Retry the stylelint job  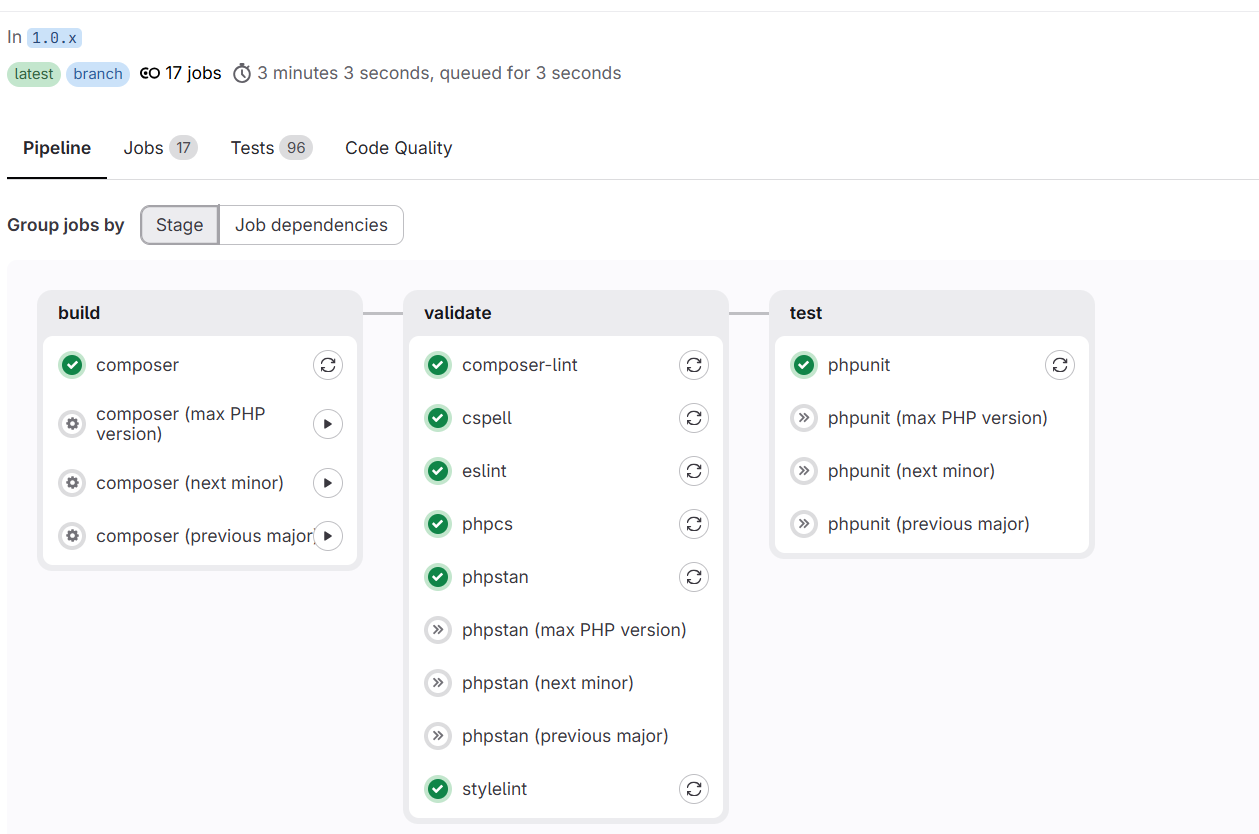click(x=694, y=789)
